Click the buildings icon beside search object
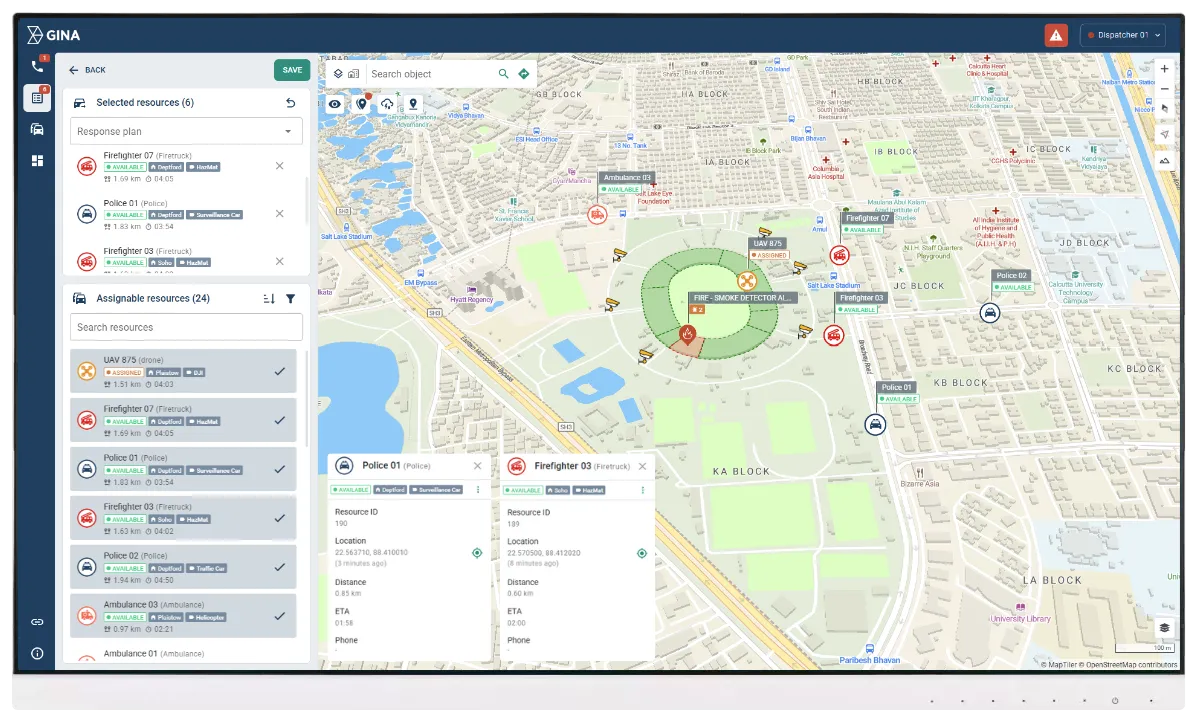1200x718 pixels. (x=353, y=74)
